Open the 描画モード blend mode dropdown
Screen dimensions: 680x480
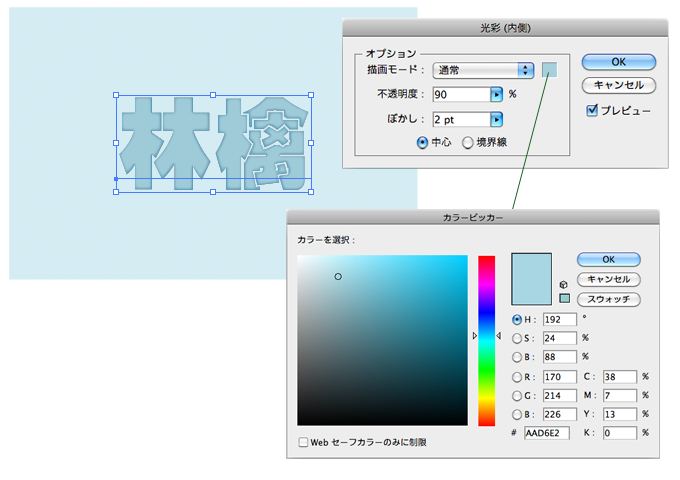(x=484, y=70)
